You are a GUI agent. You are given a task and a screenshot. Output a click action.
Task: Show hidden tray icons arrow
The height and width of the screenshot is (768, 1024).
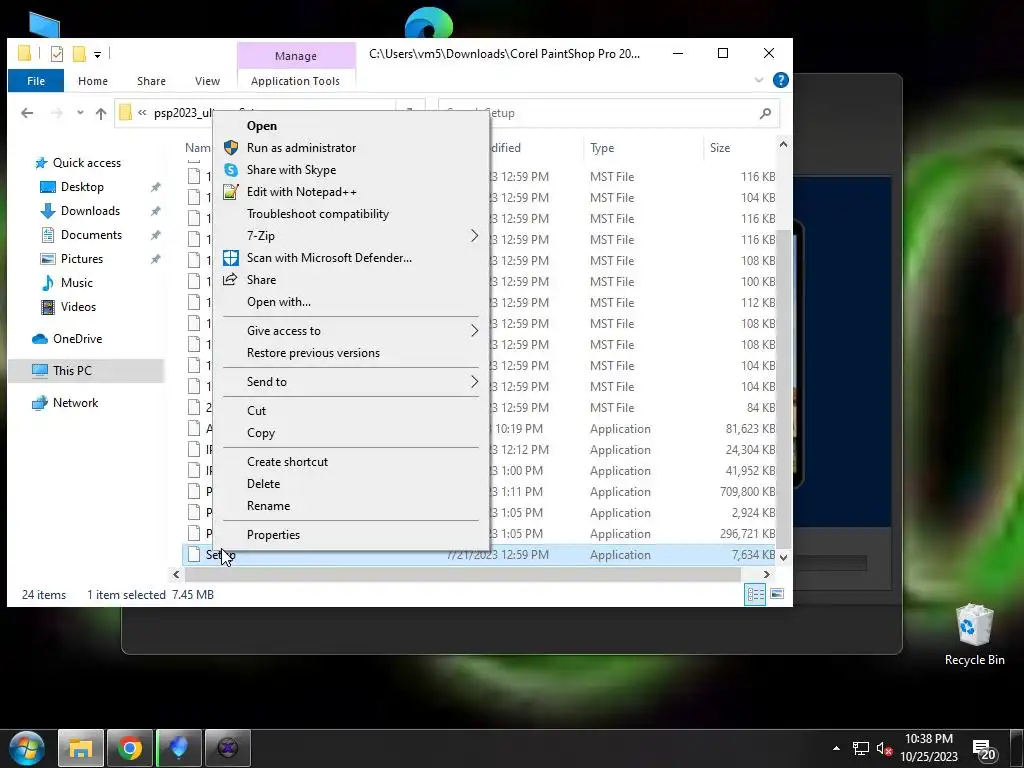(836, 748)
